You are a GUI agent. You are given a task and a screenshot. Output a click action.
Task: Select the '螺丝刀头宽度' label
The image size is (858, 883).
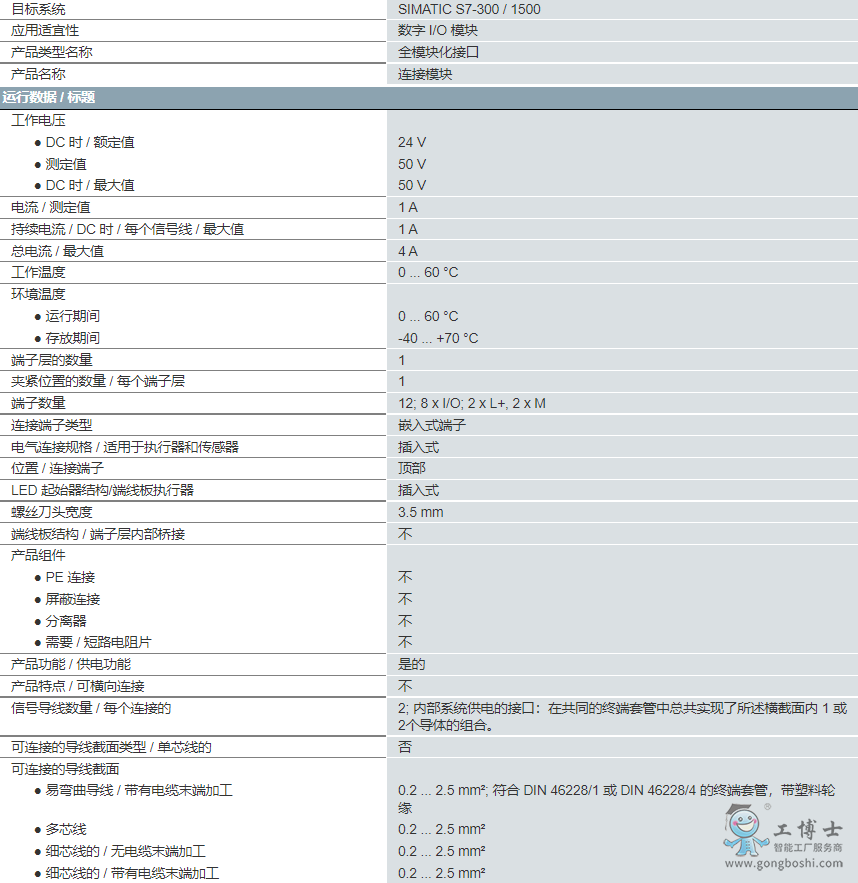(x=52, y=512)
